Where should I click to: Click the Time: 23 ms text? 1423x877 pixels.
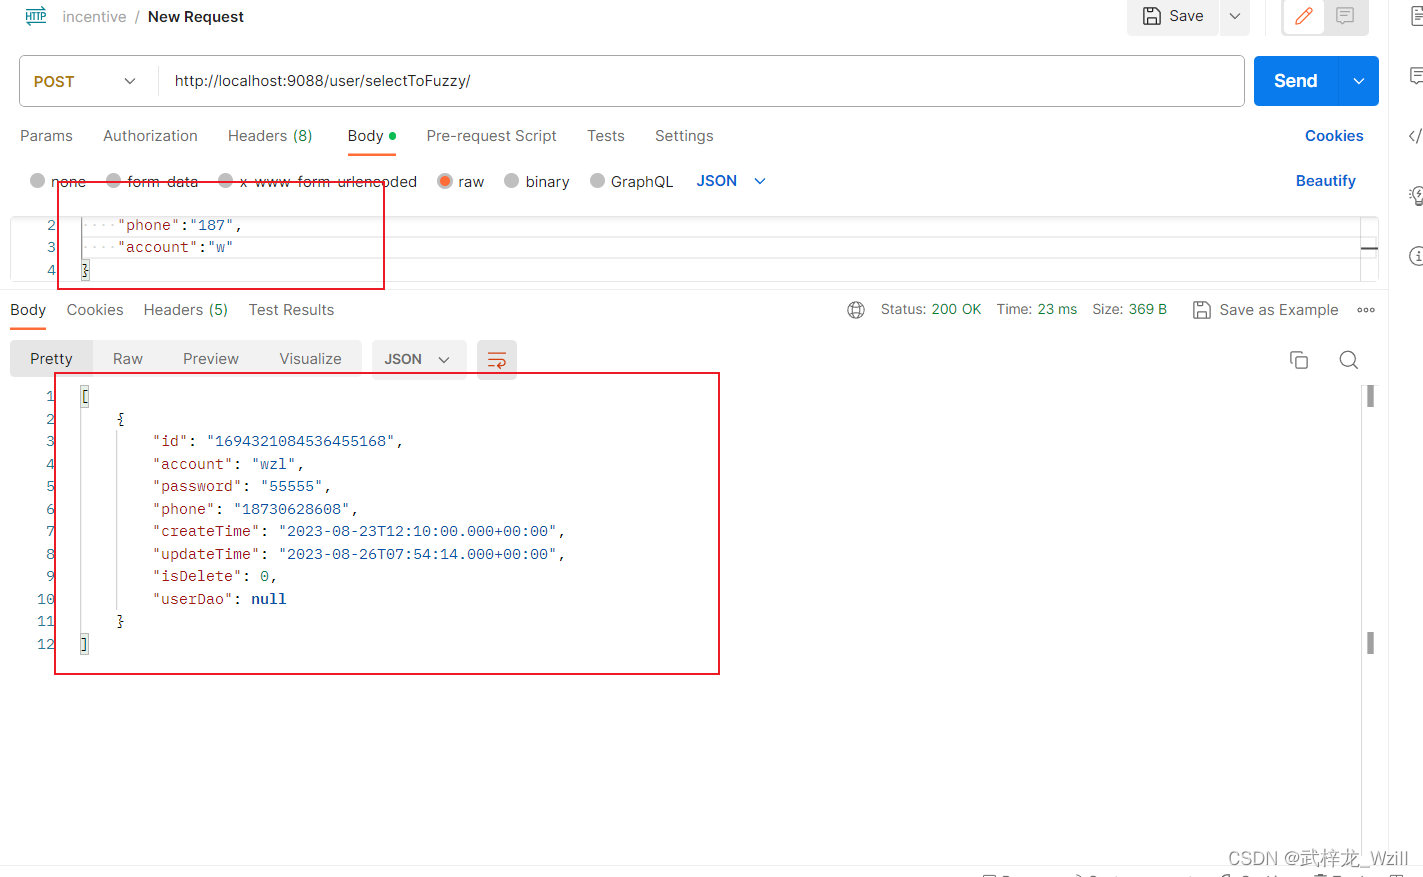tap(1037, 310)
